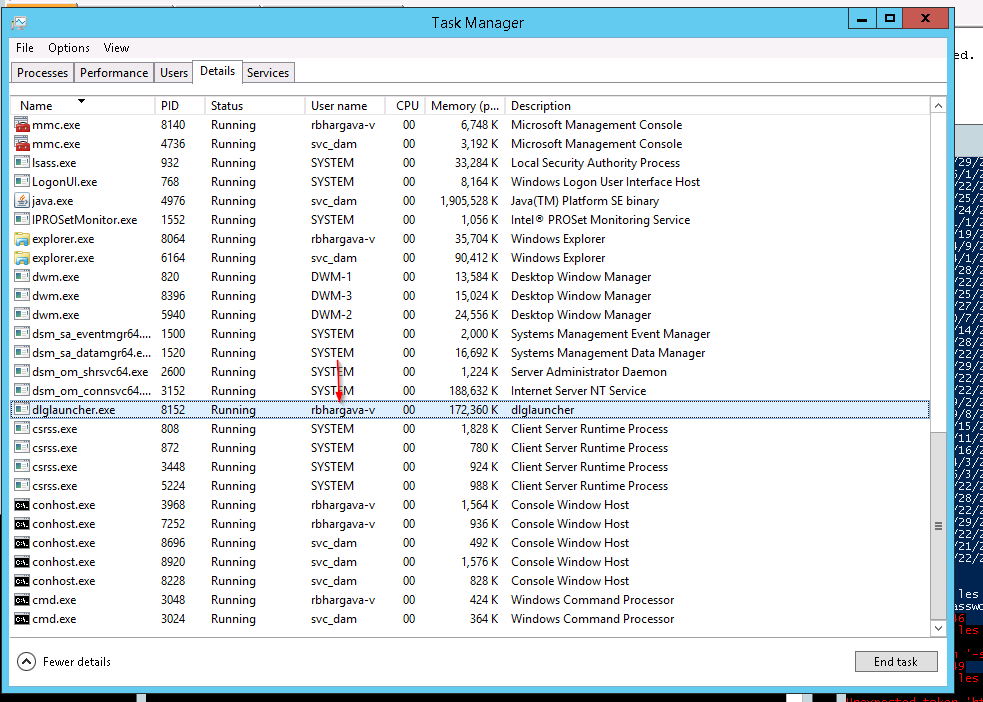Sort by the Description column header
983x702 pixels.
[x=718, y=106]
